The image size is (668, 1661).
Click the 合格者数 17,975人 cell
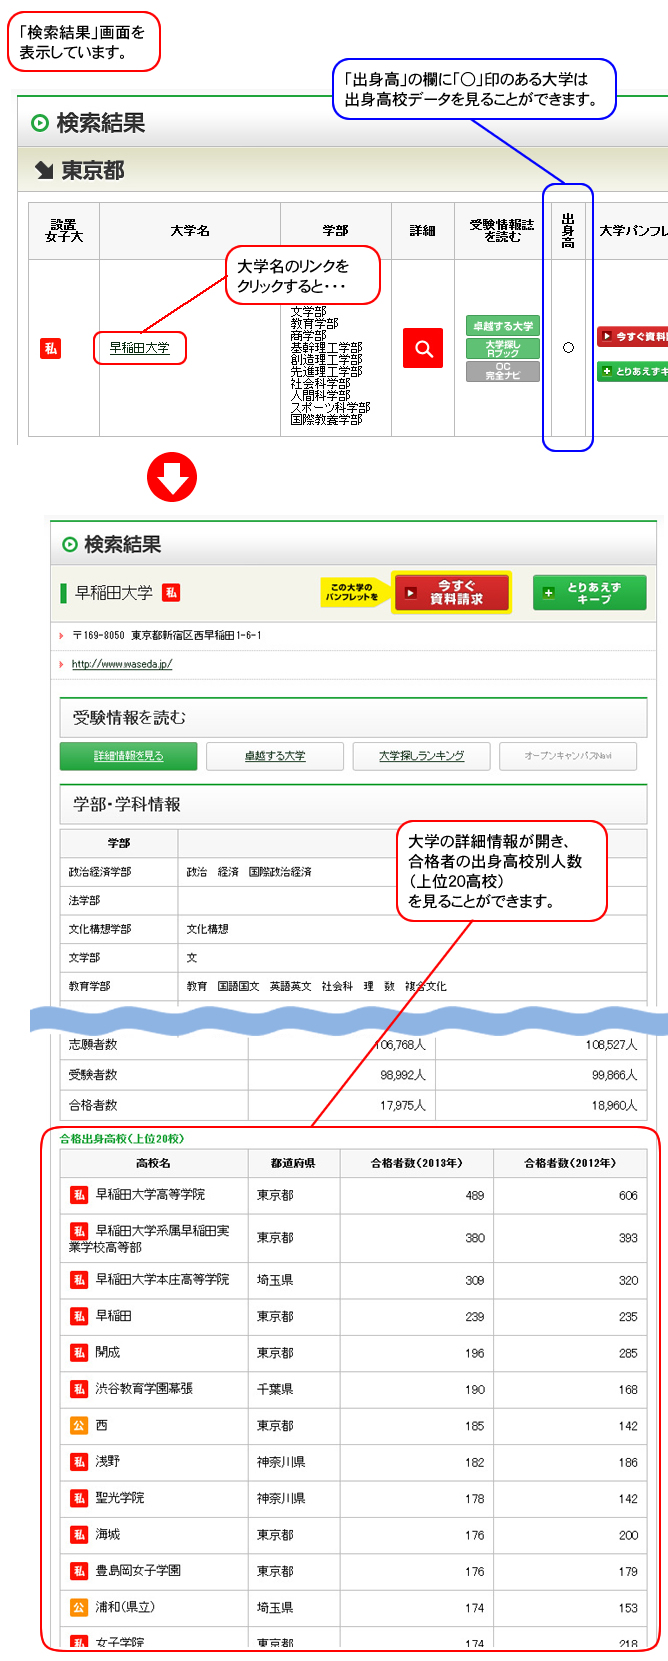pos(342,1105)
